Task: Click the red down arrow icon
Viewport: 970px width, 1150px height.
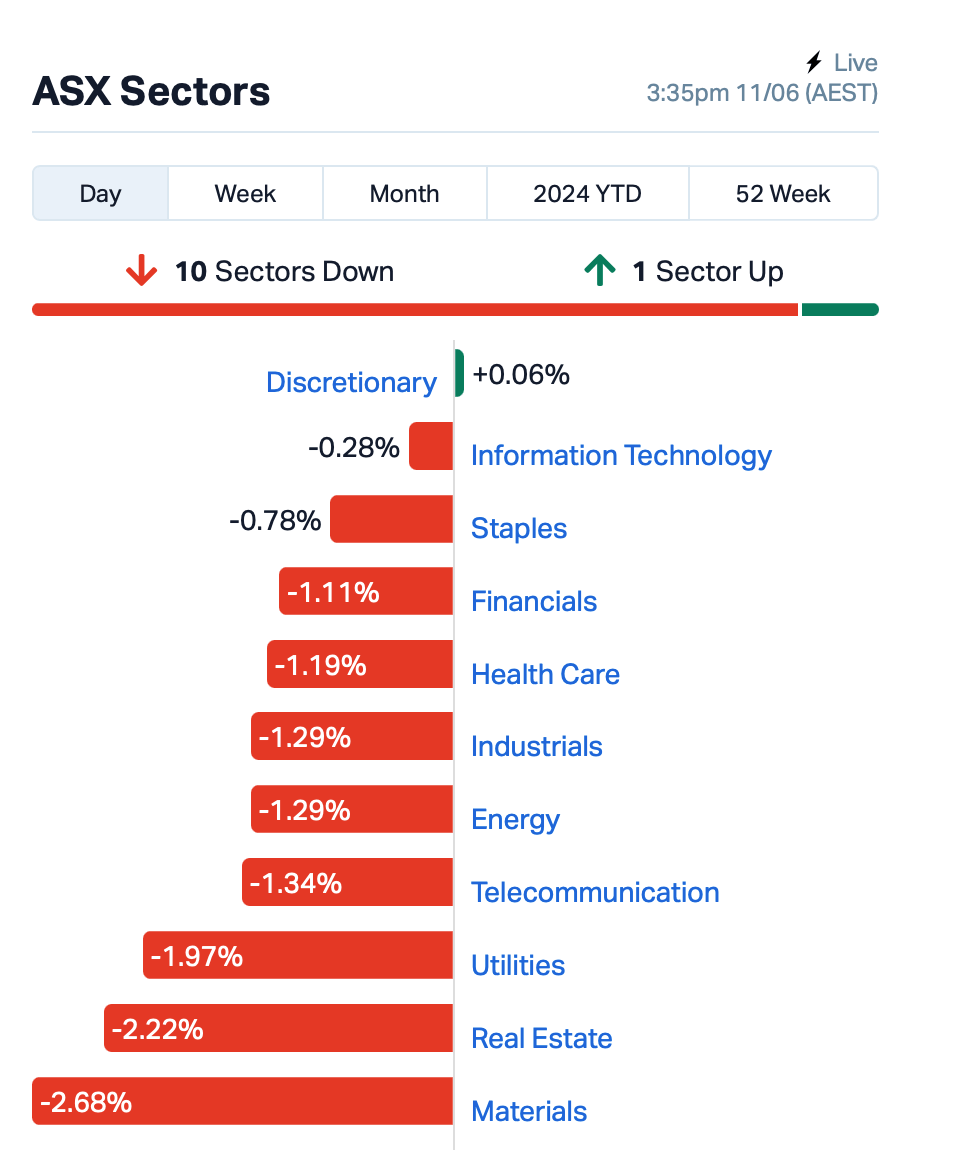Action: click(141, 271)
